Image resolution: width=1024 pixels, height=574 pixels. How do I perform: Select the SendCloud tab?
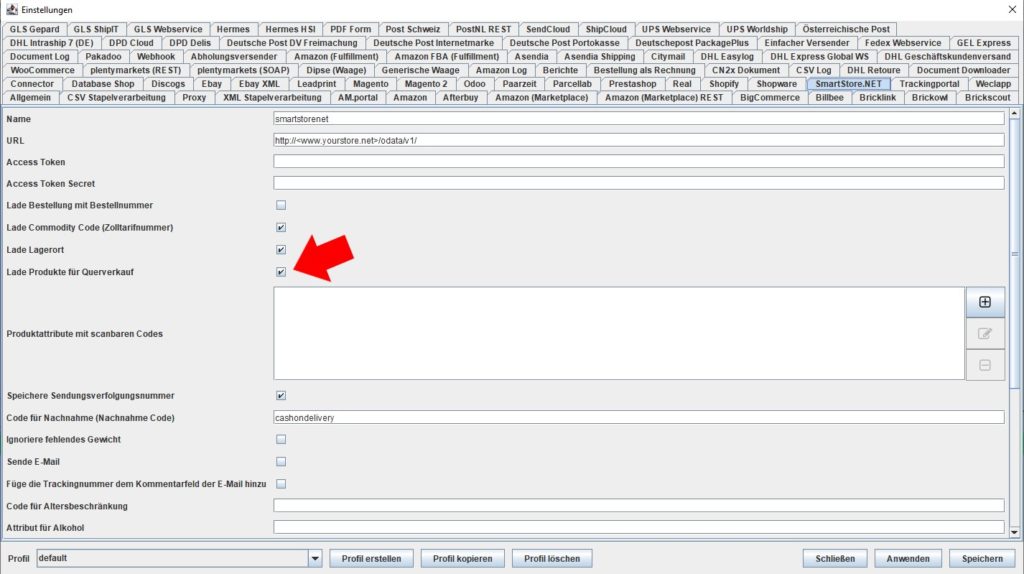click(548, 29)
